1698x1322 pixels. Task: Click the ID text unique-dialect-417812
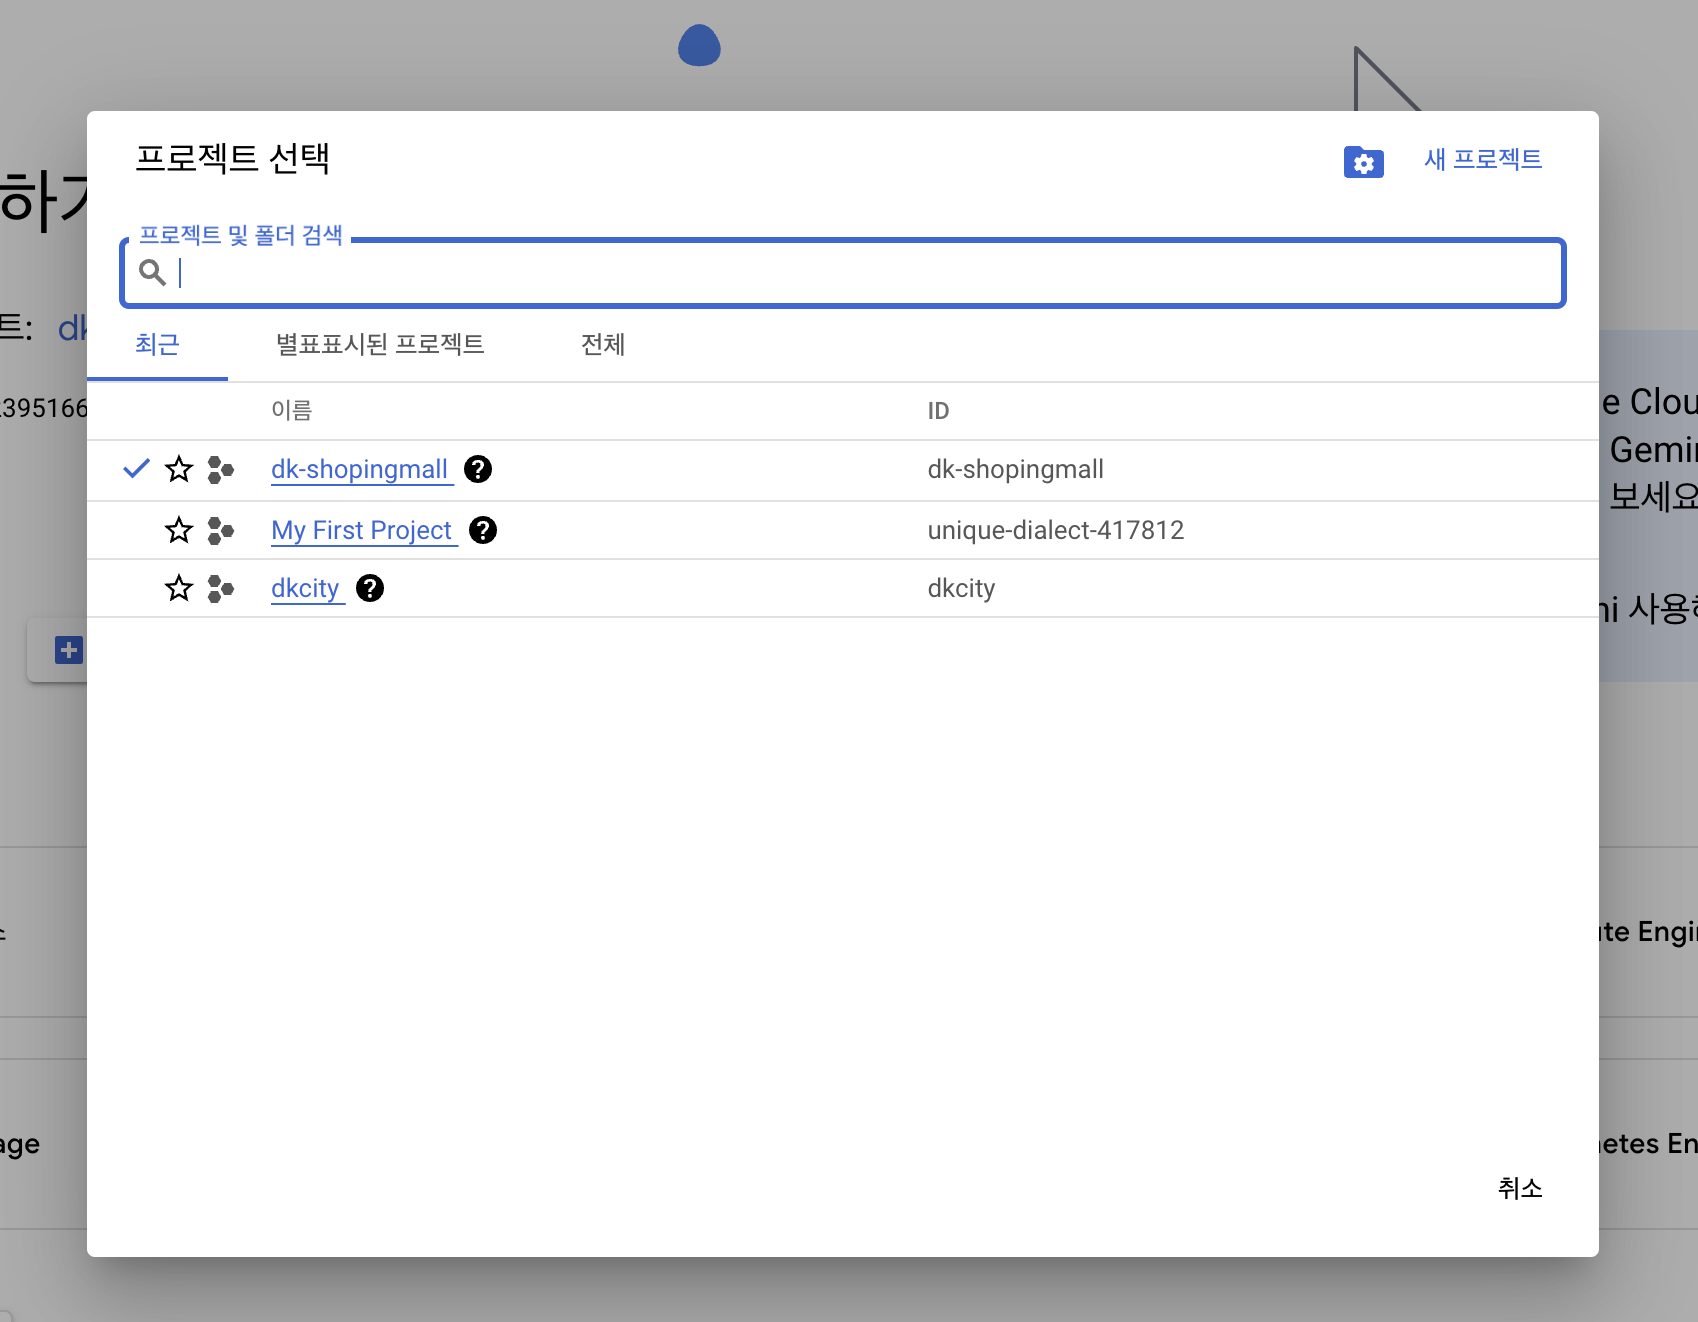point(1056,530)
